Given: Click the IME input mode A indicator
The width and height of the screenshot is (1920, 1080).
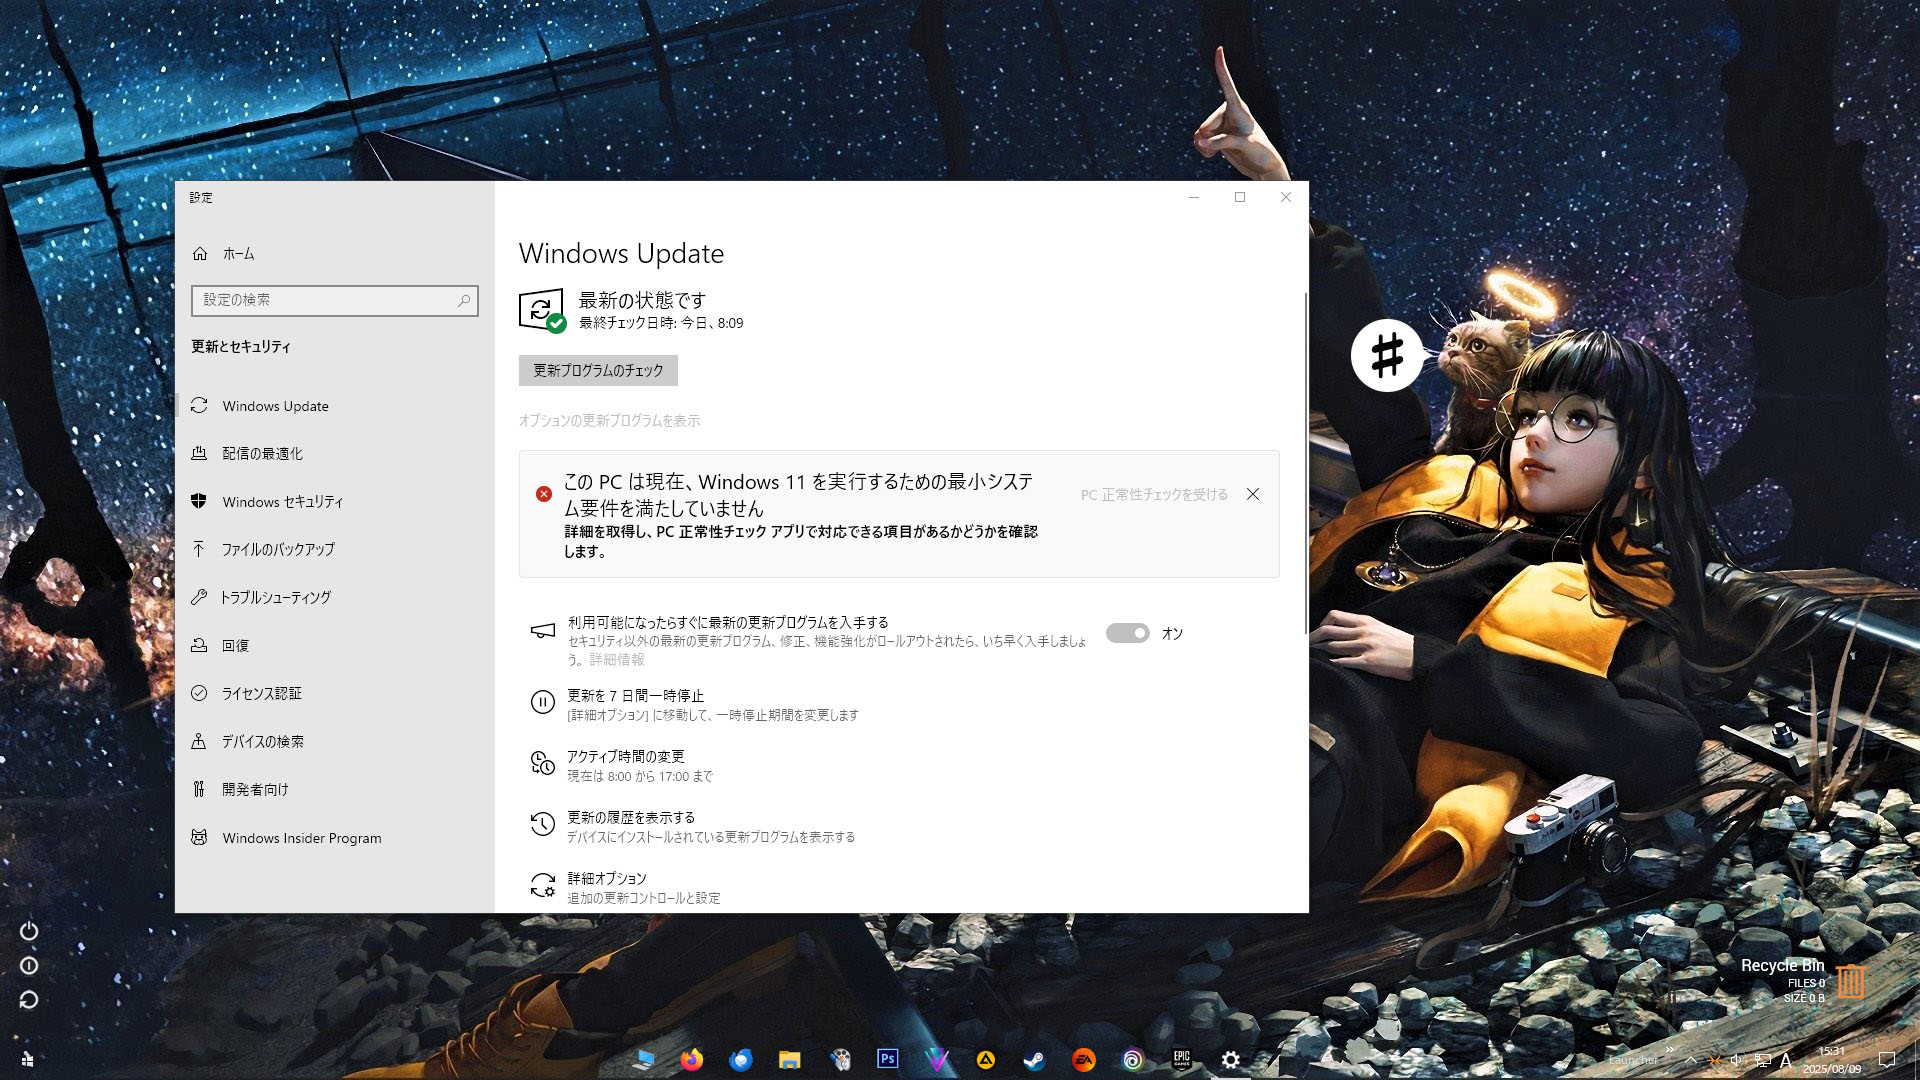Looking at the screenshot, I should coord(1786,1060).
